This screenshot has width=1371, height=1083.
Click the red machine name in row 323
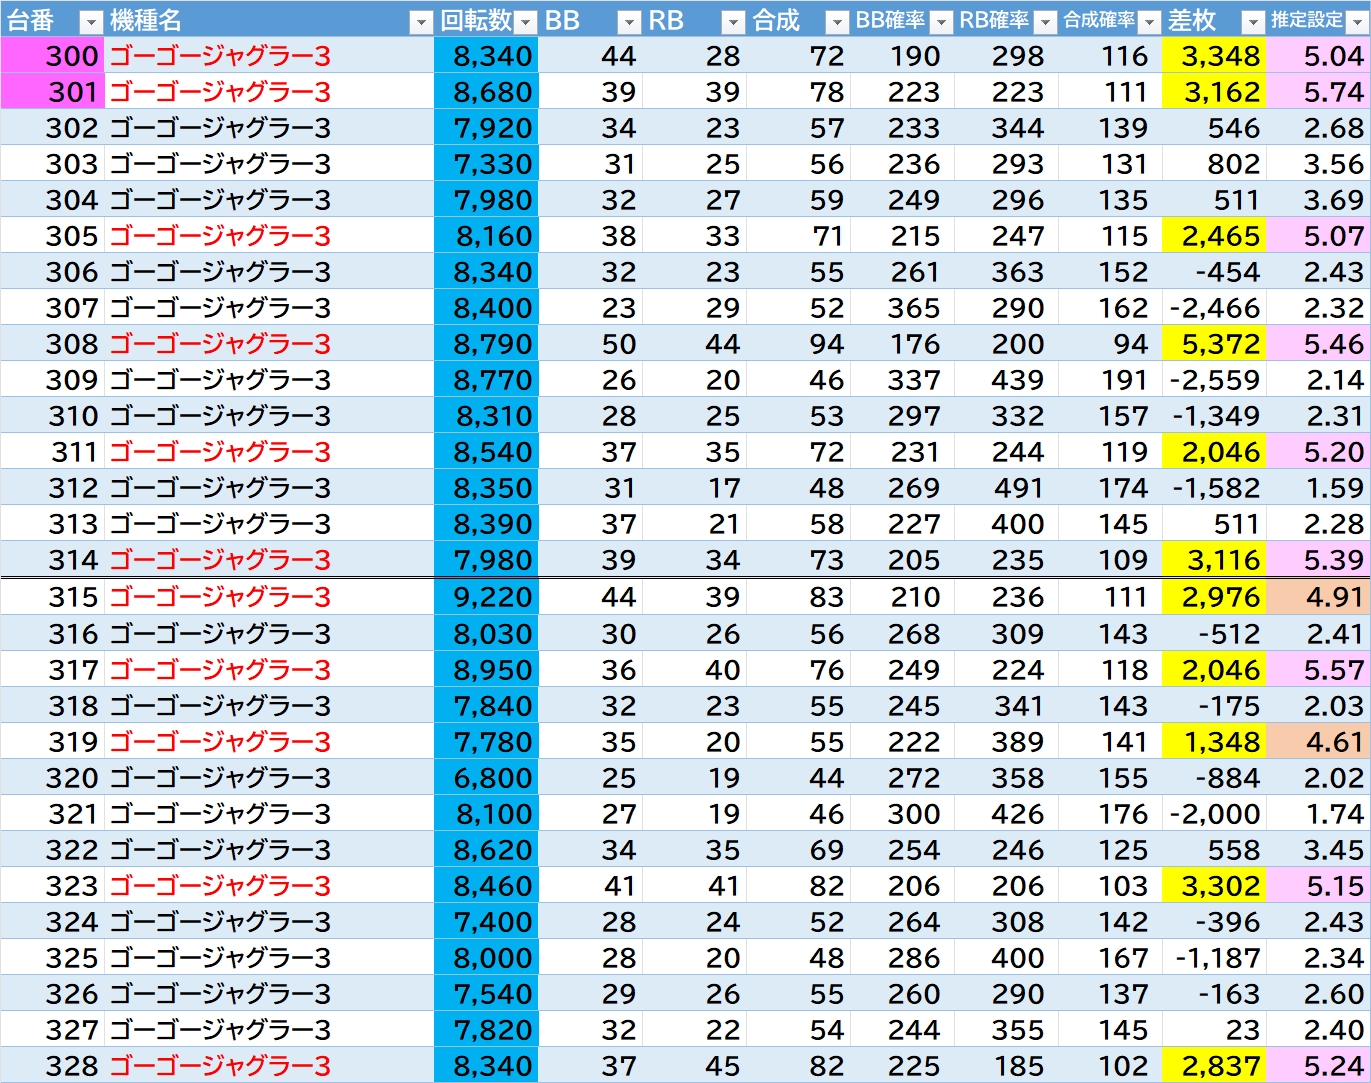(x=220, y=886)
